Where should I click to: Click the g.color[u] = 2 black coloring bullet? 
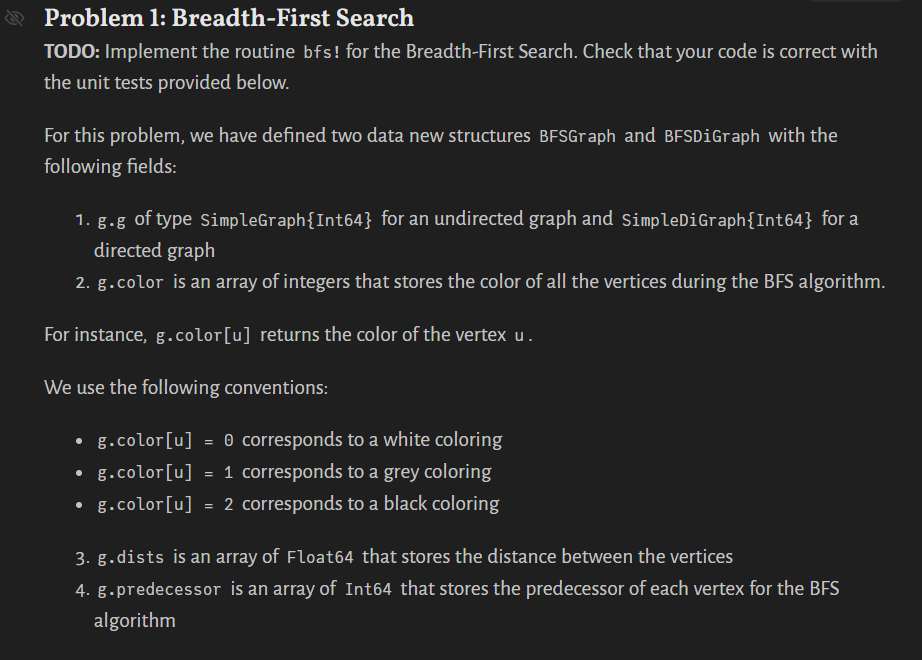[297, 504]
